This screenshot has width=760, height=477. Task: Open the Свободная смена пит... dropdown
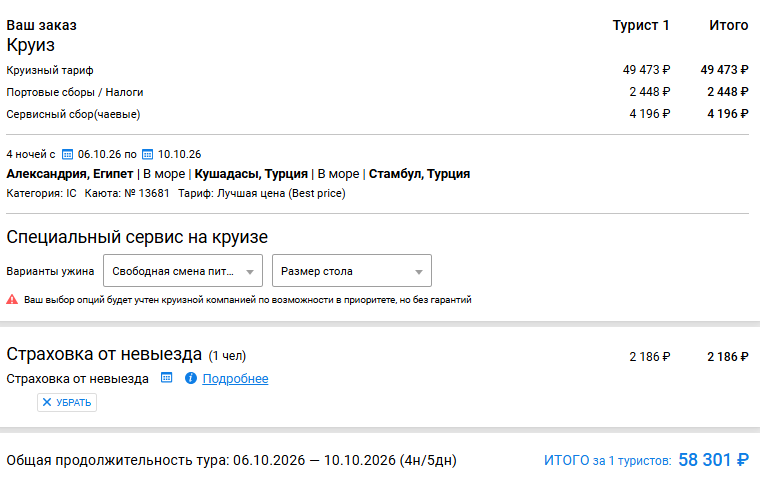[x=183, y=270]
